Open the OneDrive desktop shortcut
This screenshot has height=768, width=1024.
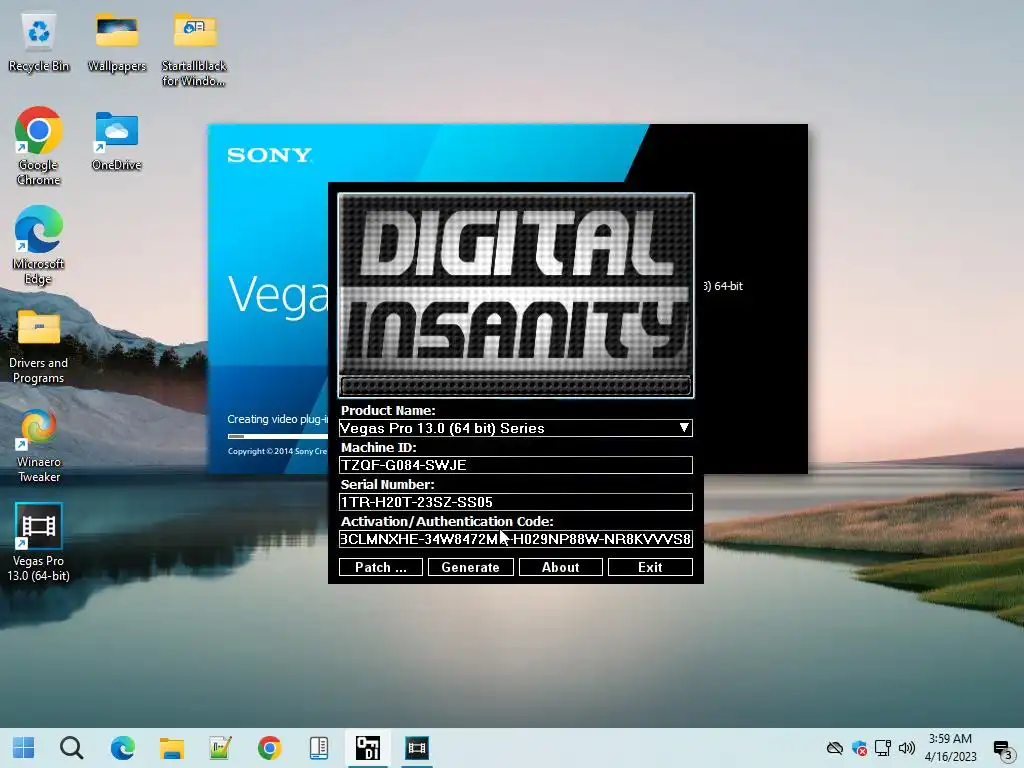point(117,140)
